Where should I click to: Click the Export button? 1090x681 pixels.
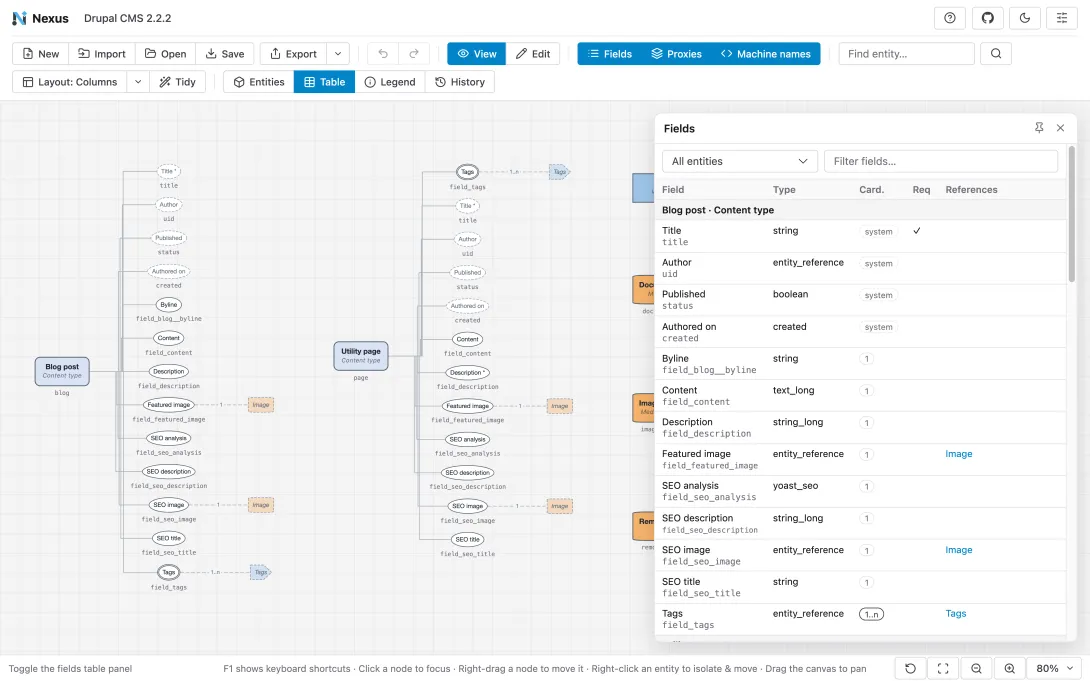coord(293,54)
